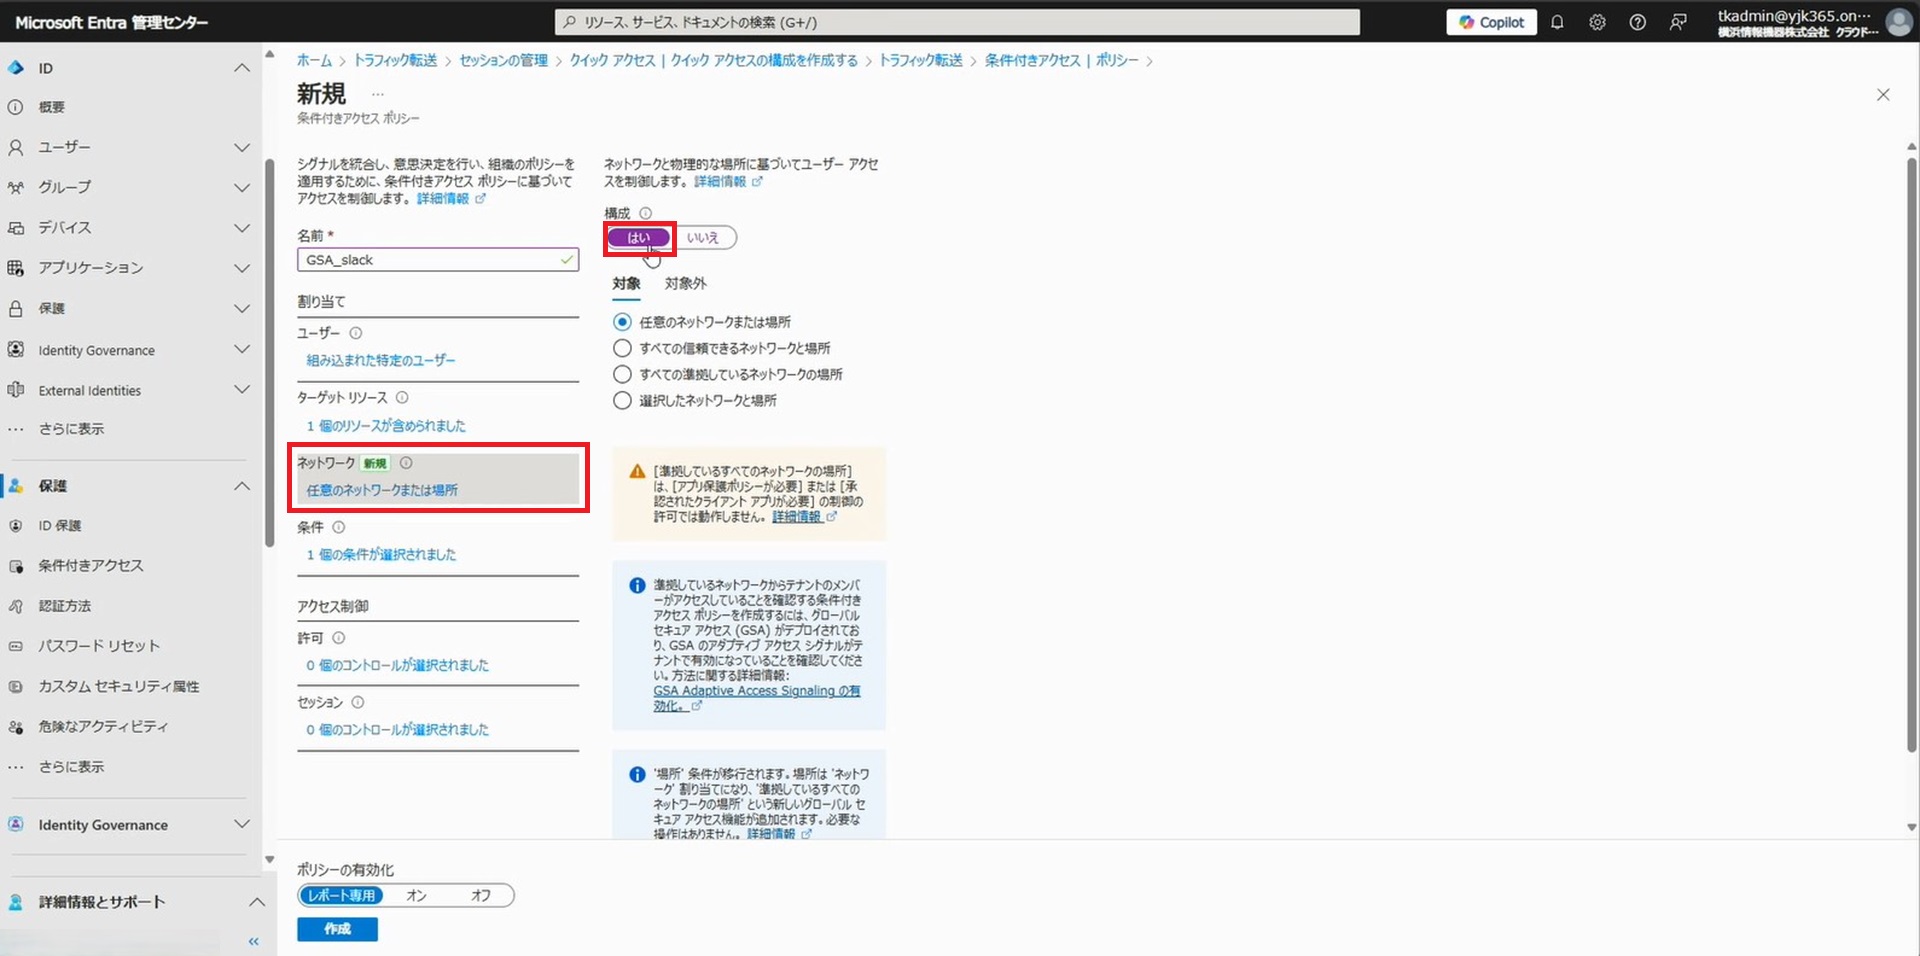Expand the ユーザー sidebar chevron
1920x956 pixels.
coord(242,148)
